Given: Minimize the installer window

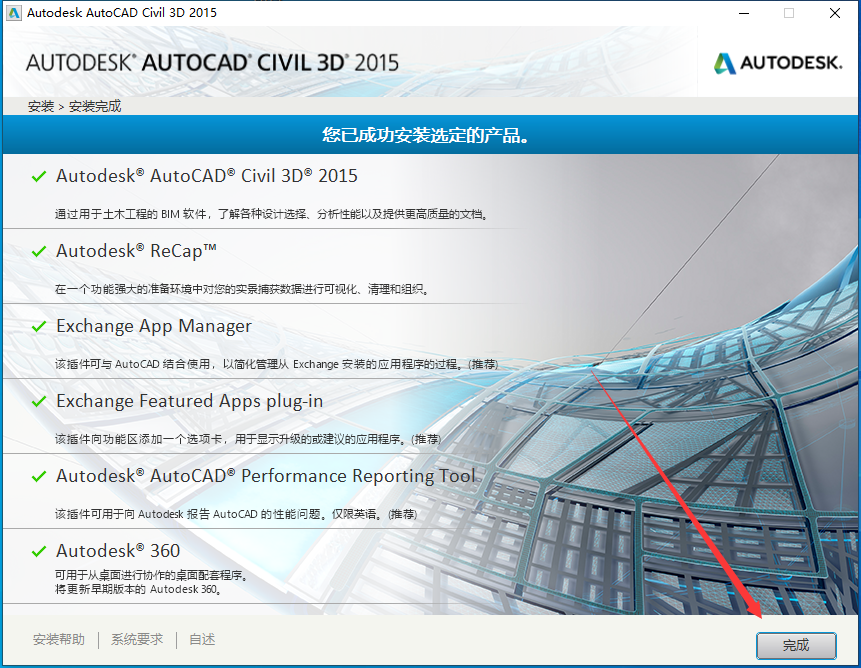Looking at the screenshot, I should pos(744,13).
